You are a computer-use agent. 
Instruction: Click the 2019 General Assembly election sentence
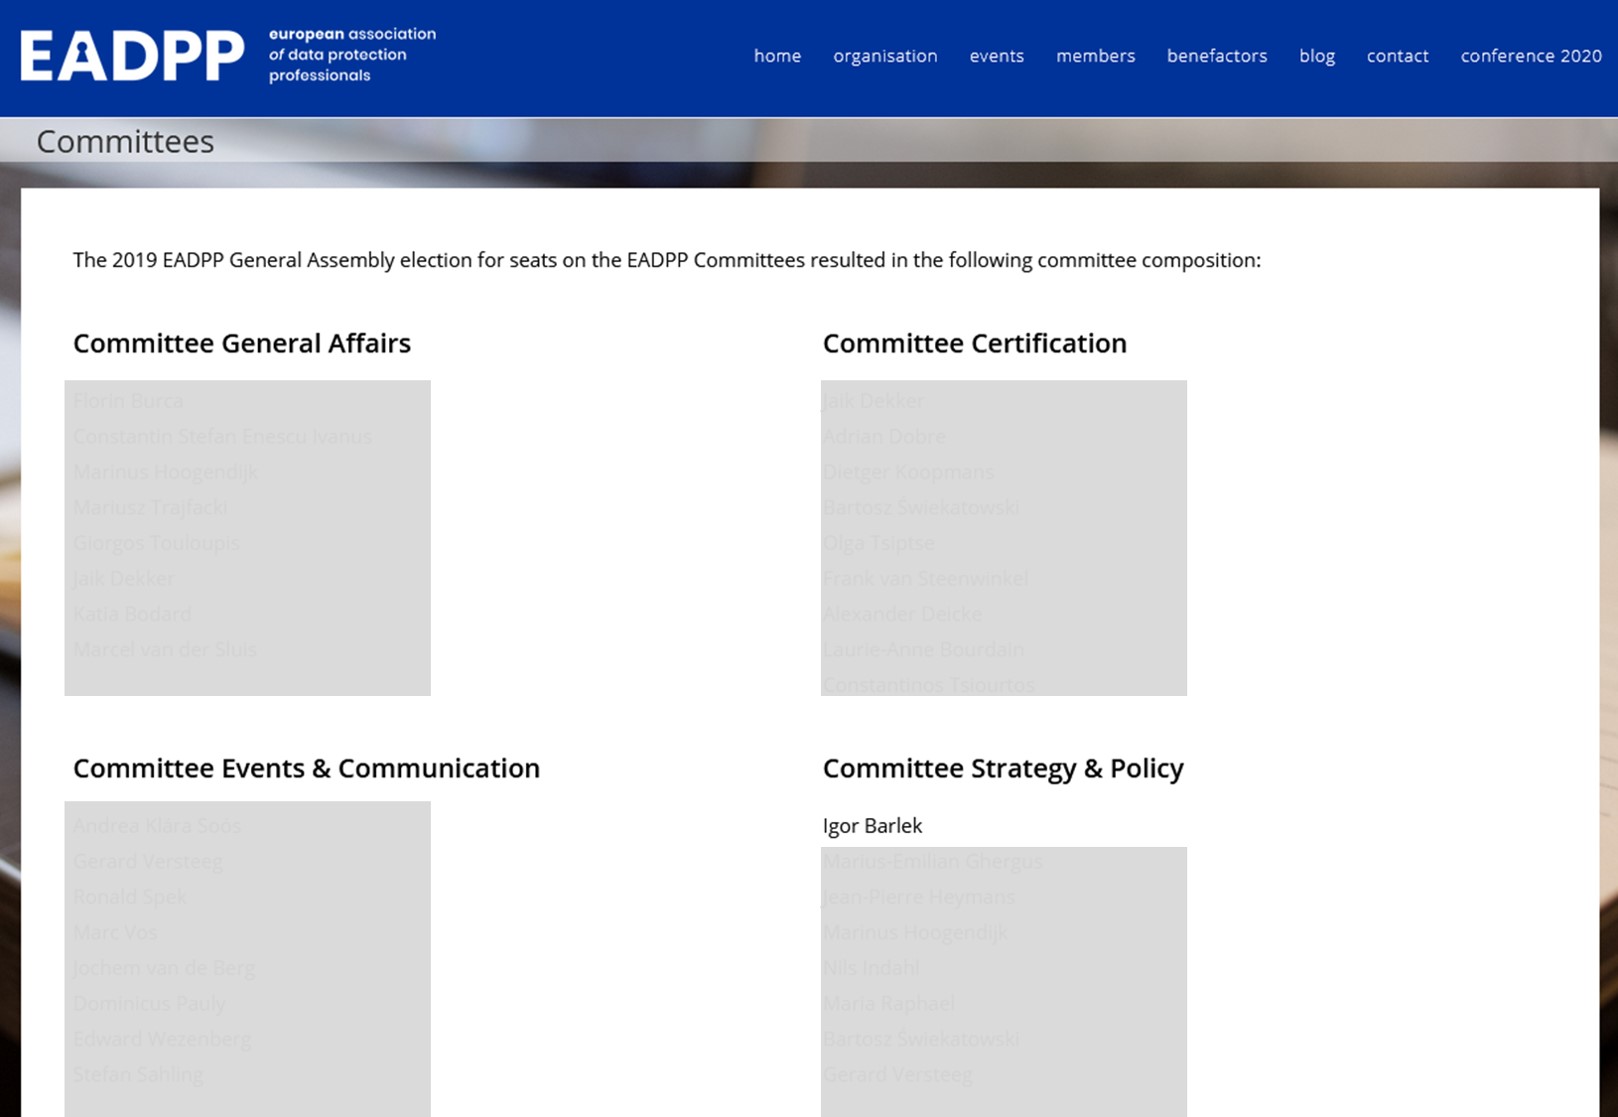coord(667,260)
